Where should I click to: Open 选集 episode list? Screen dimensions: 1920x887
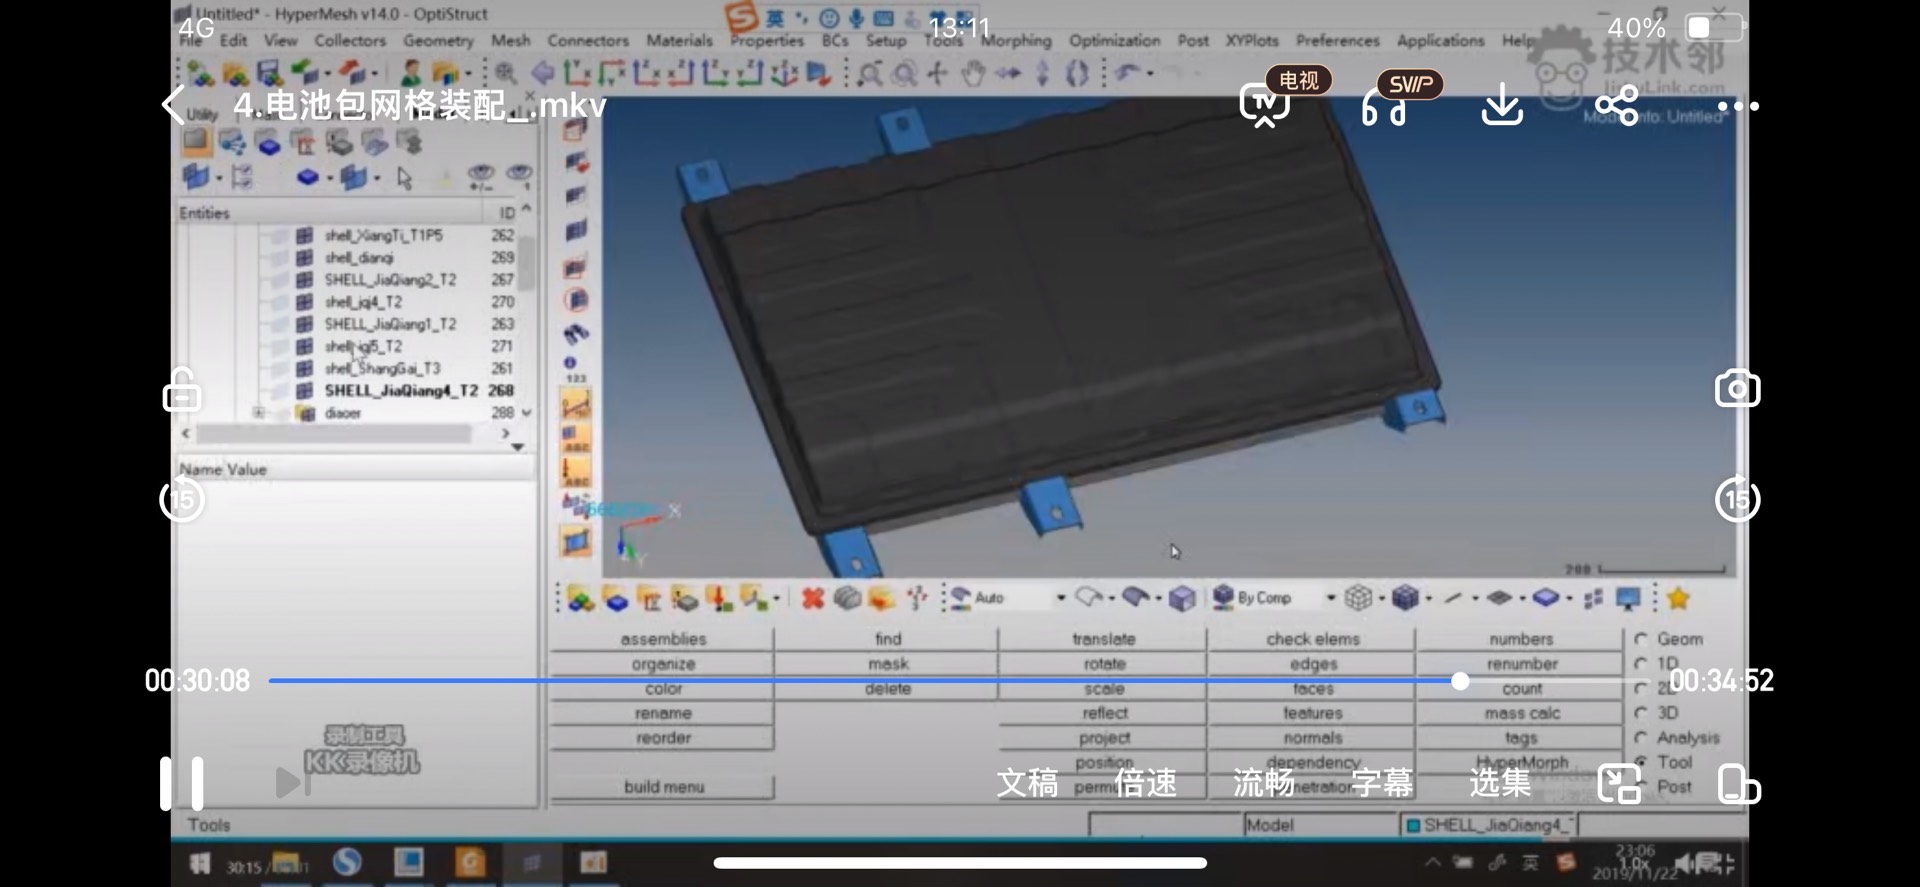[x=1500, y=782]
